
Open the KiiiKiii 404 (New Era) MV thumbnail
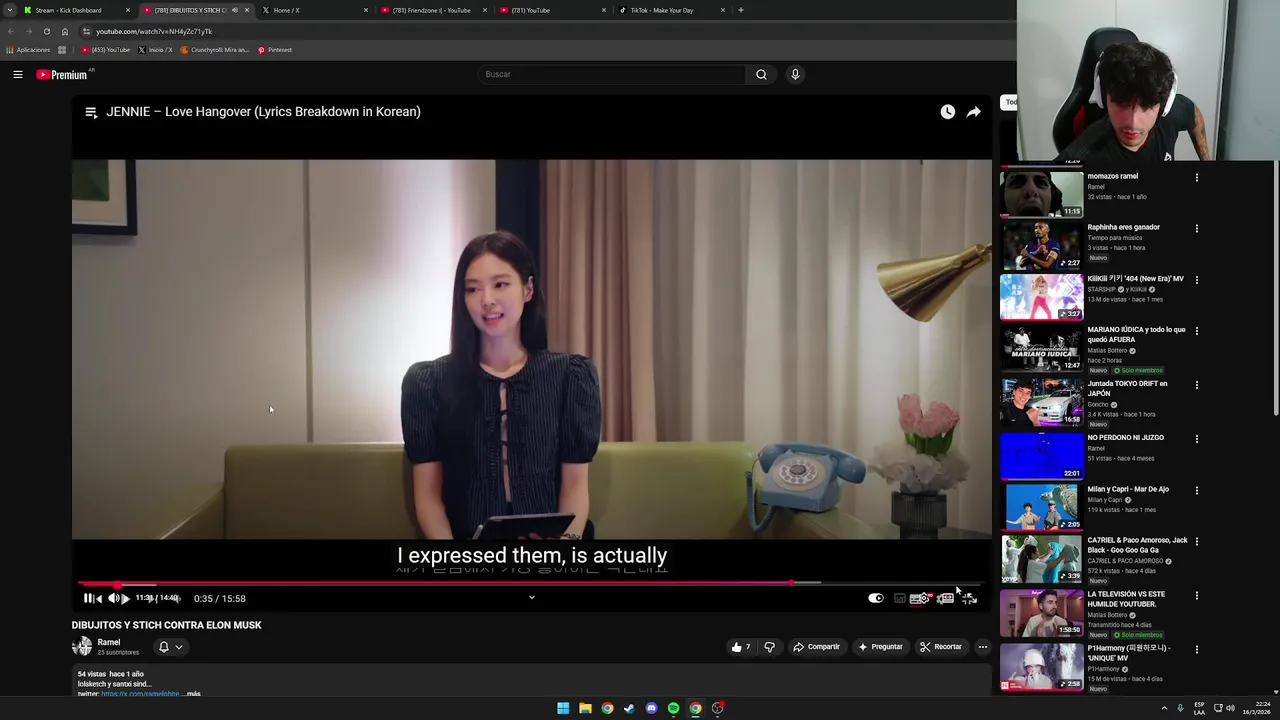1042,296
